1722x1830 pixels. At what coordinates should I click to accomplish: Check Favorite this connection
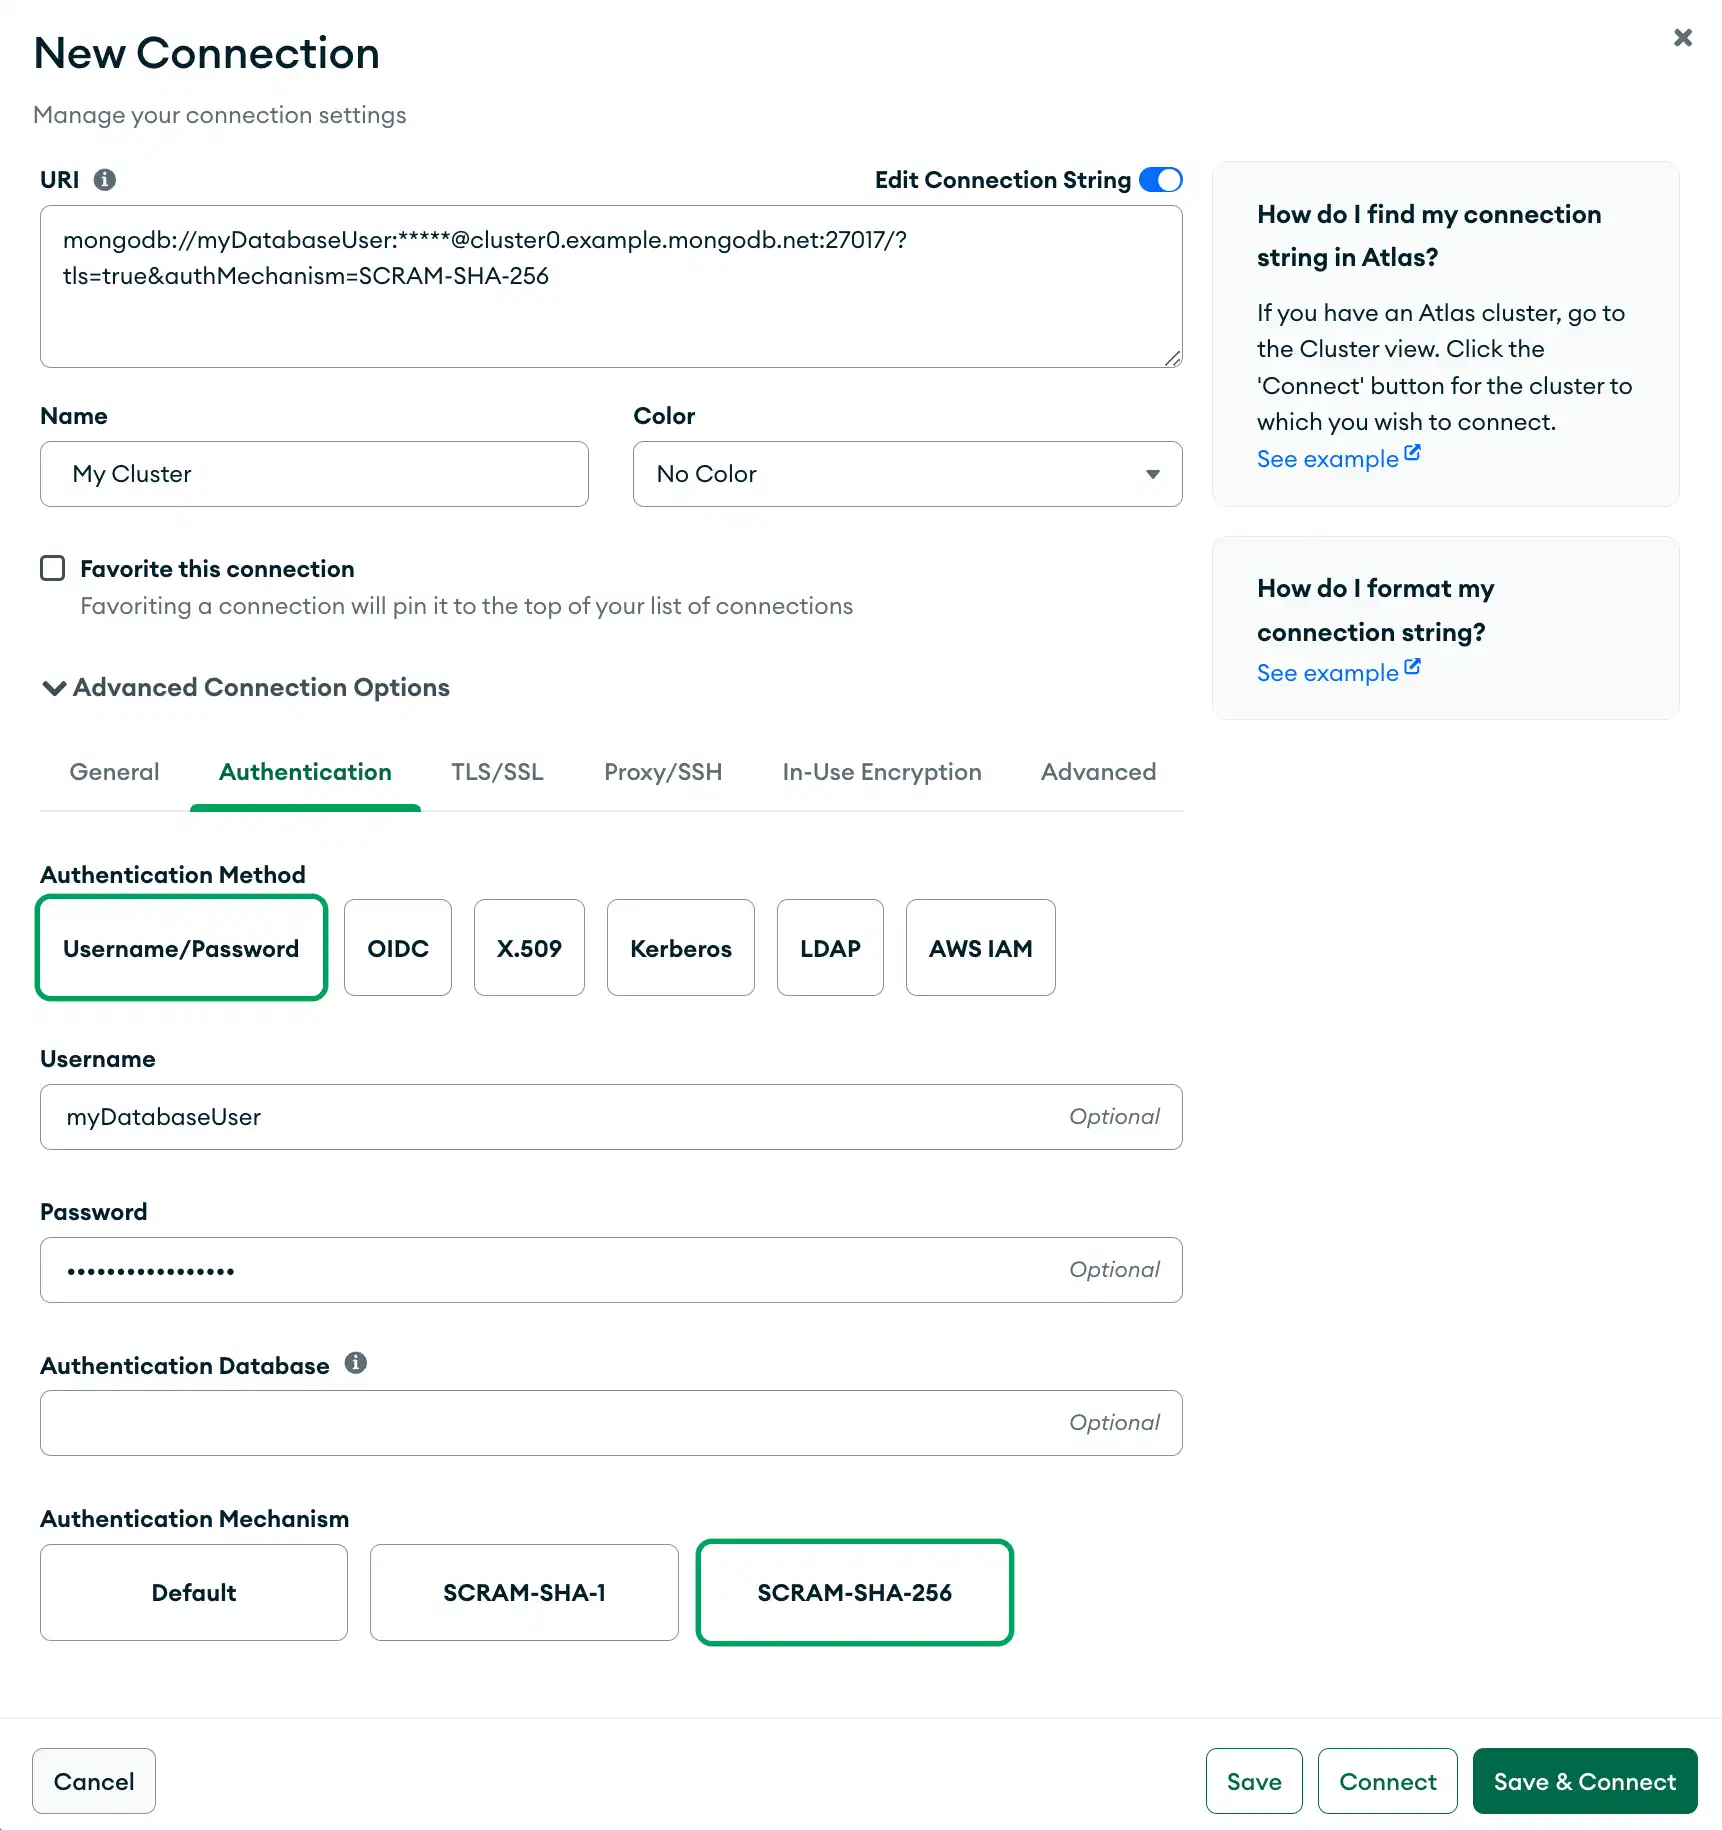click(x=52, y=568)
